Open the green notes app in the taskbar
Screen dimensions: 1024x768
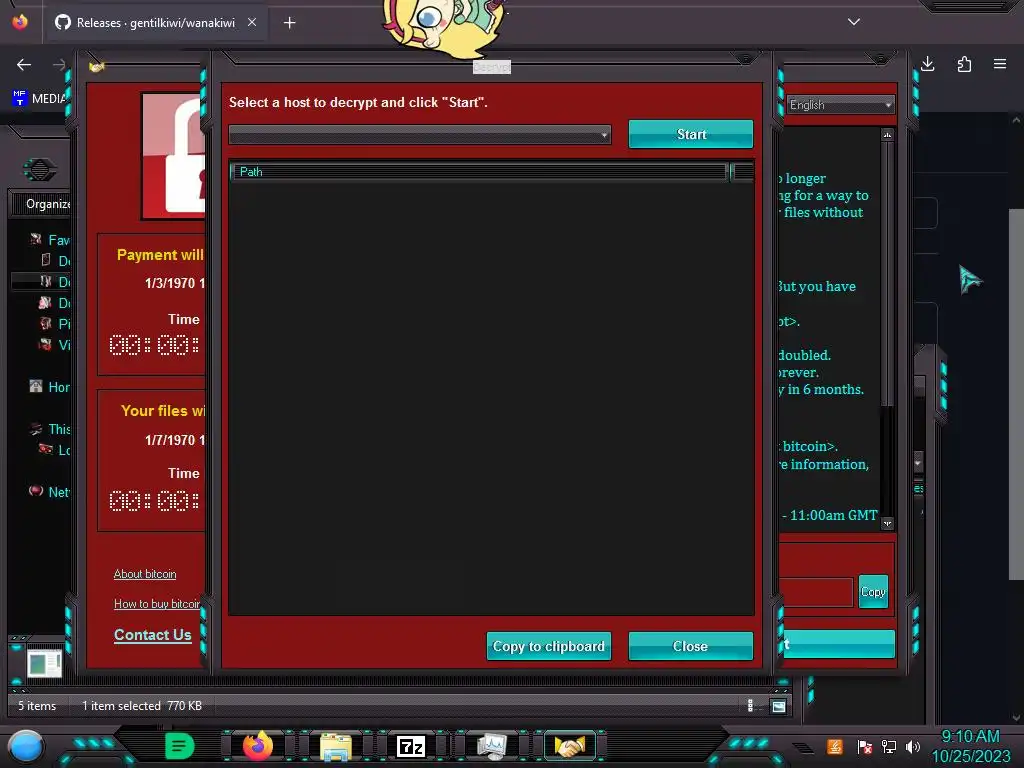click(x=180, y=746)
